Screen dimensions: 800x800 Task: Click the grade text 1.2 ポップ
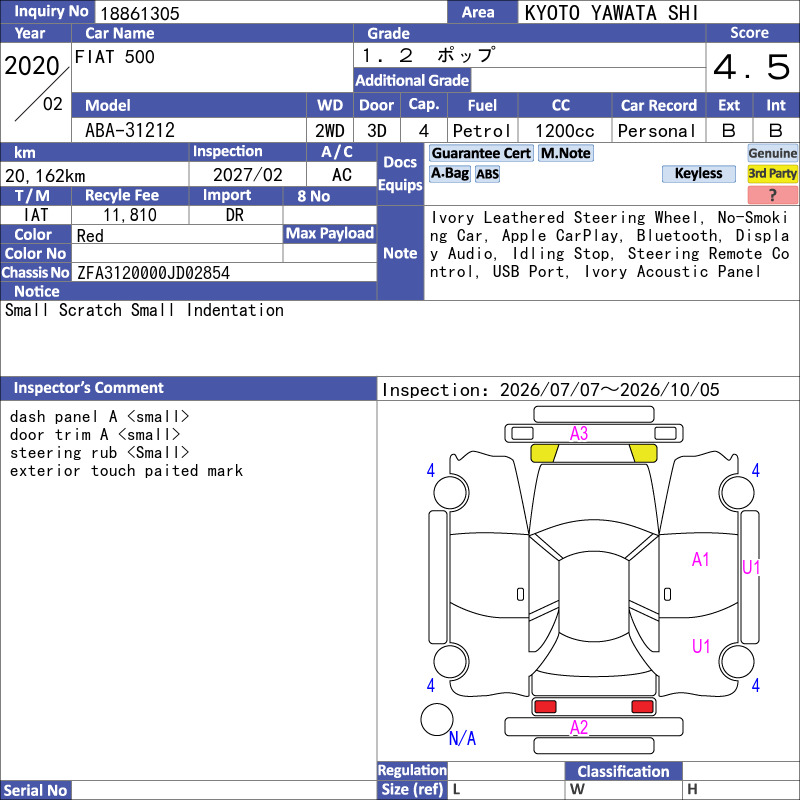pyautogui.click(x=428, y=55)
